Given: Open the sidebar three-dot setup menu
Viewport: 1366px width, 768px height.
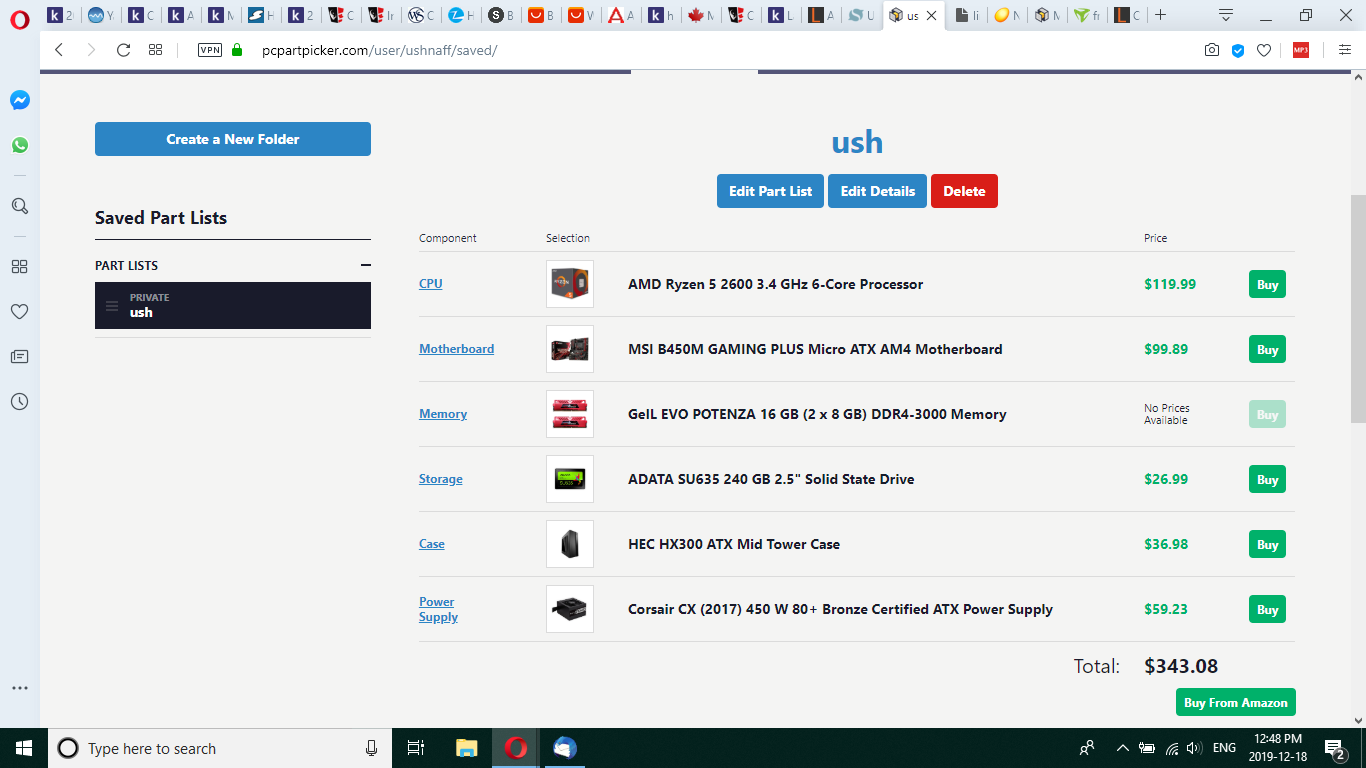Looking at the screenshot, I should [19, 688].
